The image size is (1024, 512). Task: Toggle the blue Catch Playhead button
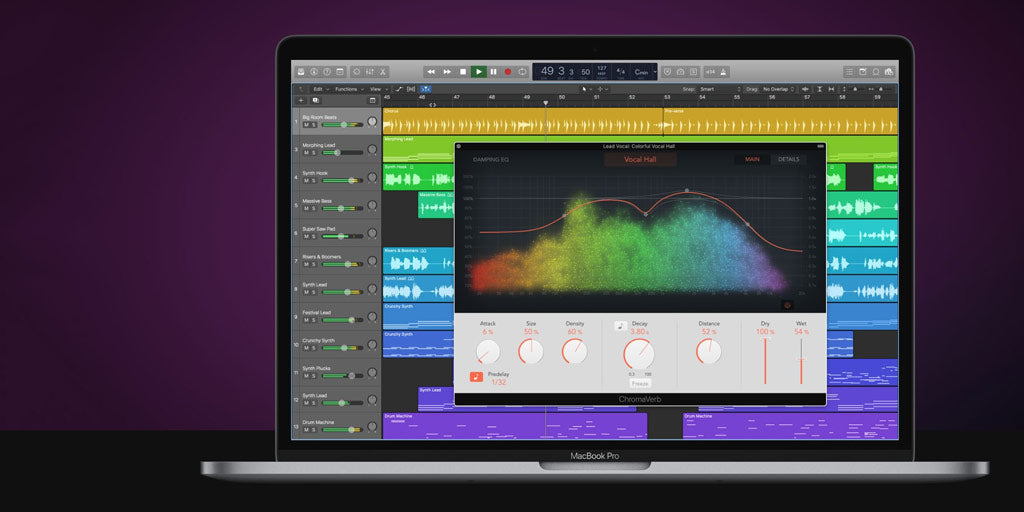click(426, 89)
